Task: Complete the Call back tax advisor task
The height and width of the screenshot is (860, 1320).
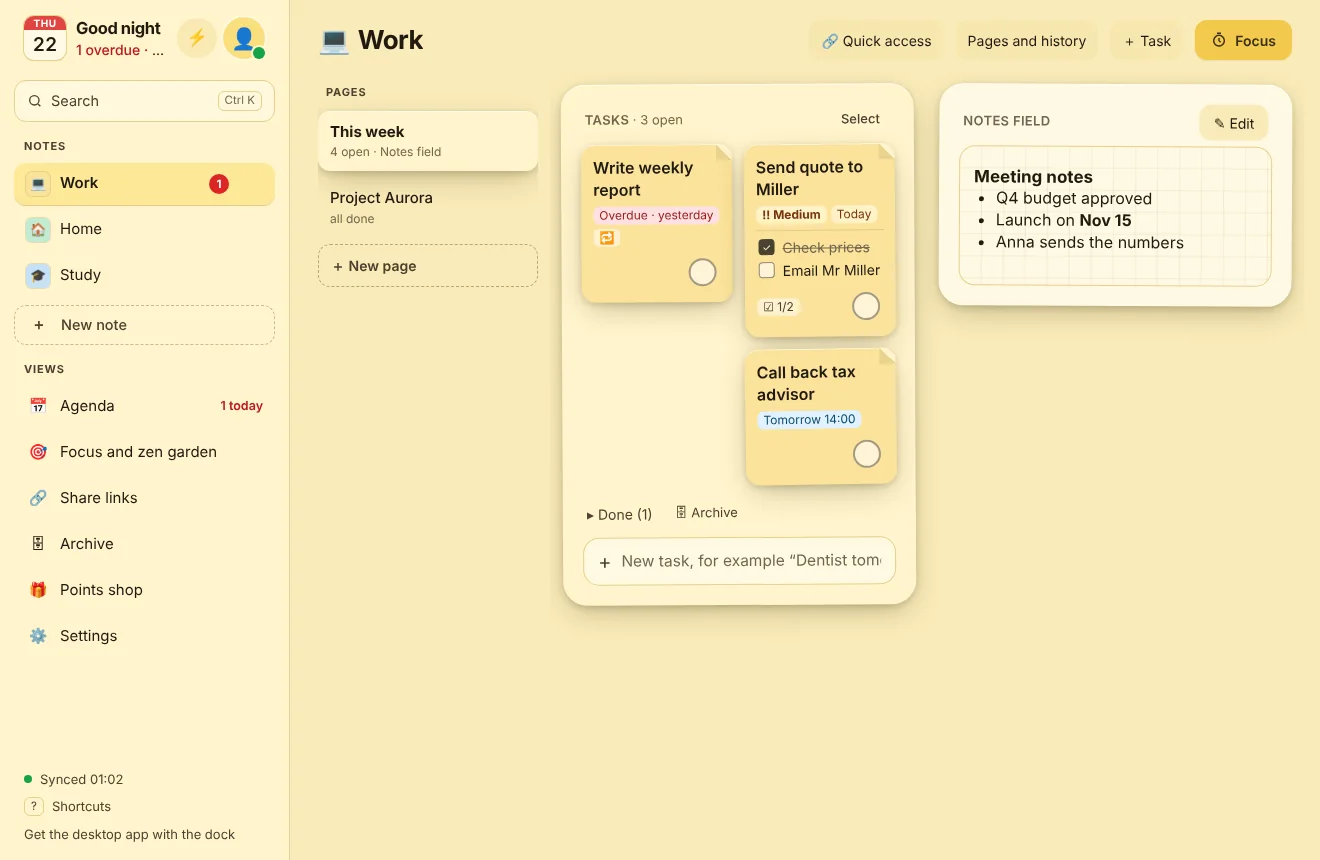Action: pyautogui.click(x=867, y=454)
